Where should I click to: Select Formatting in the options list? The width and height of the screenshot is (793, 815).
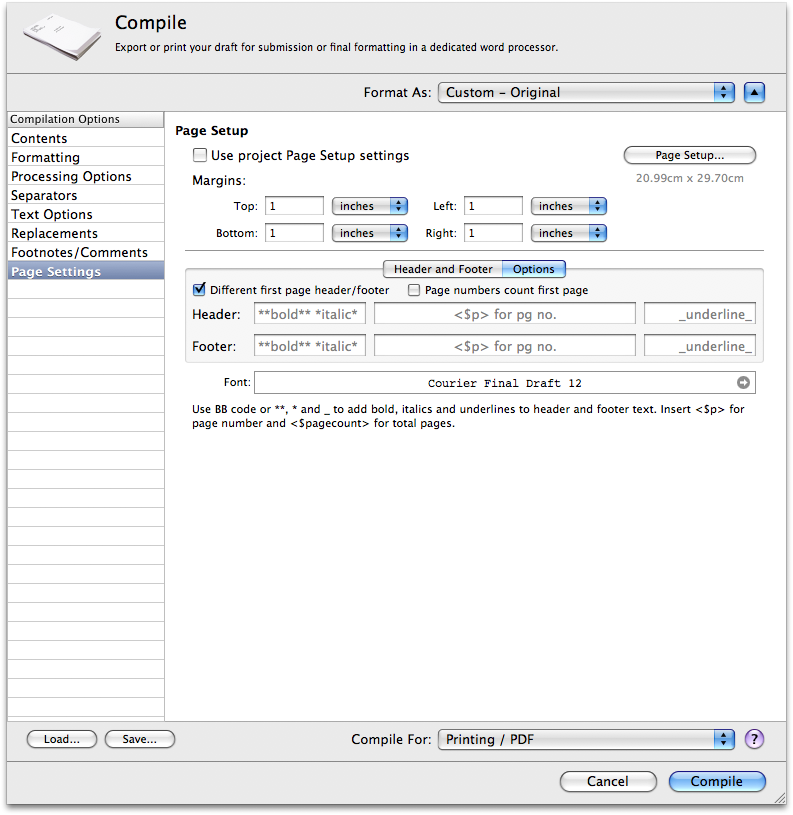[x=46, y=157]
